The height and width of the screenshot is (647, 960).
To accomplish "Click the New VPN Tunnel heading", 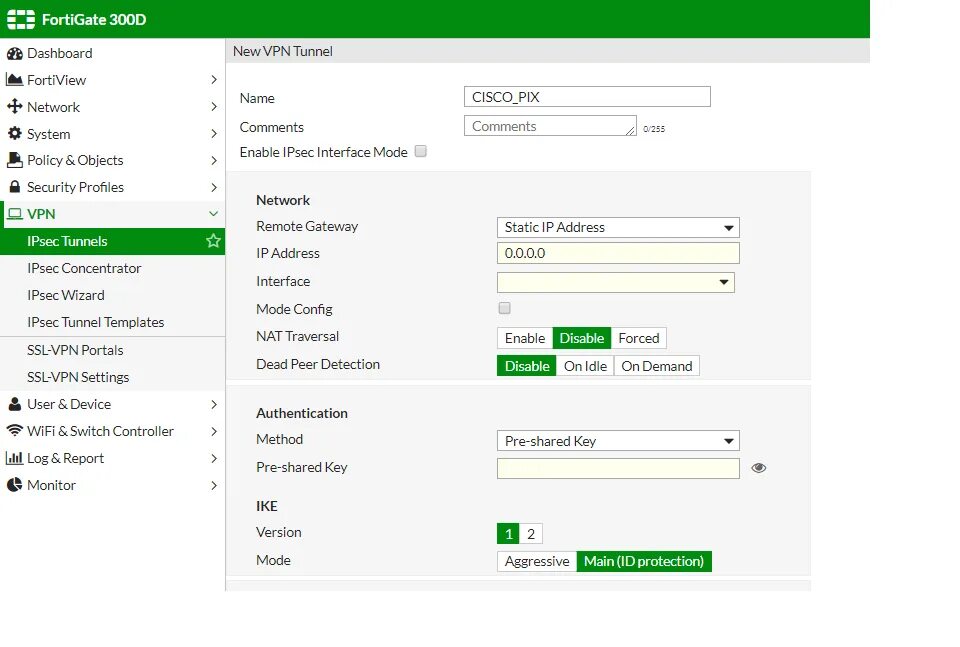I will 283,51.
